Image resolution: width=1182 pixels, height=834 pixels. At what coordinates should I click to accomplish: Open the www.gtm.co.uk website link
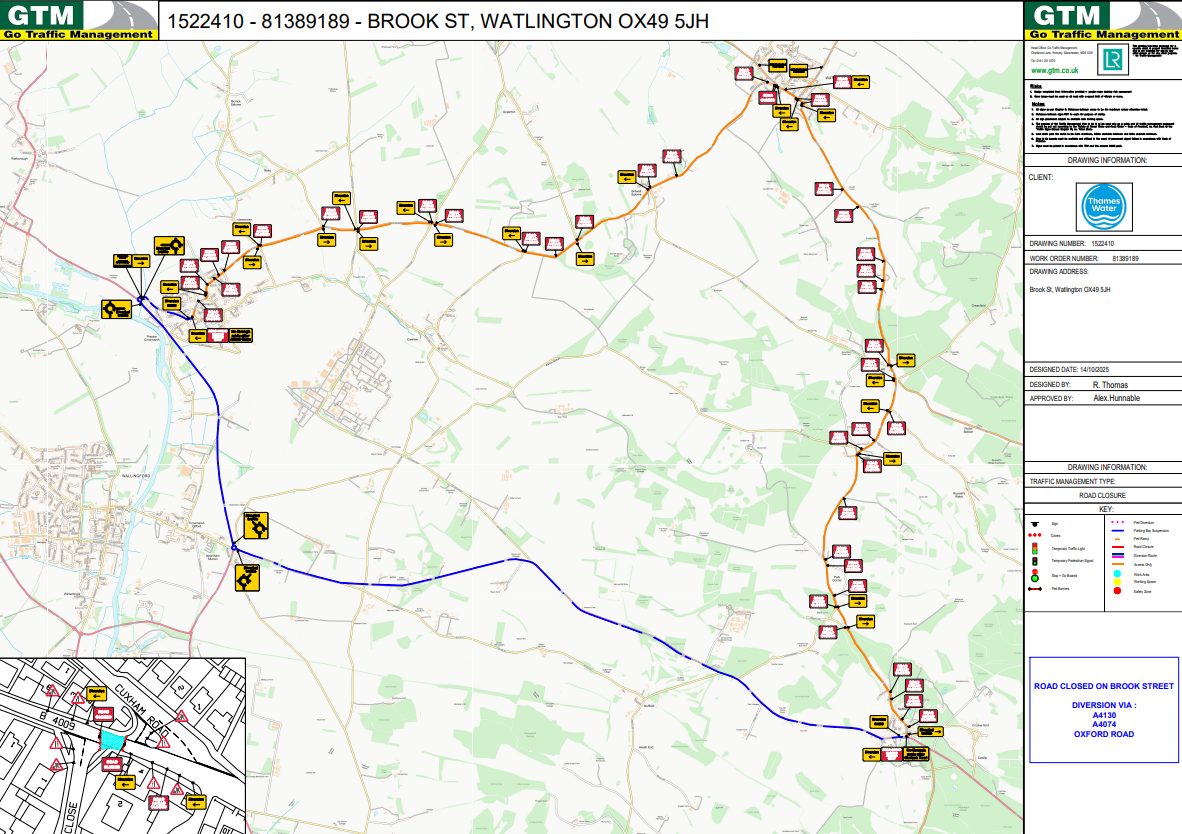point(1052,71)
